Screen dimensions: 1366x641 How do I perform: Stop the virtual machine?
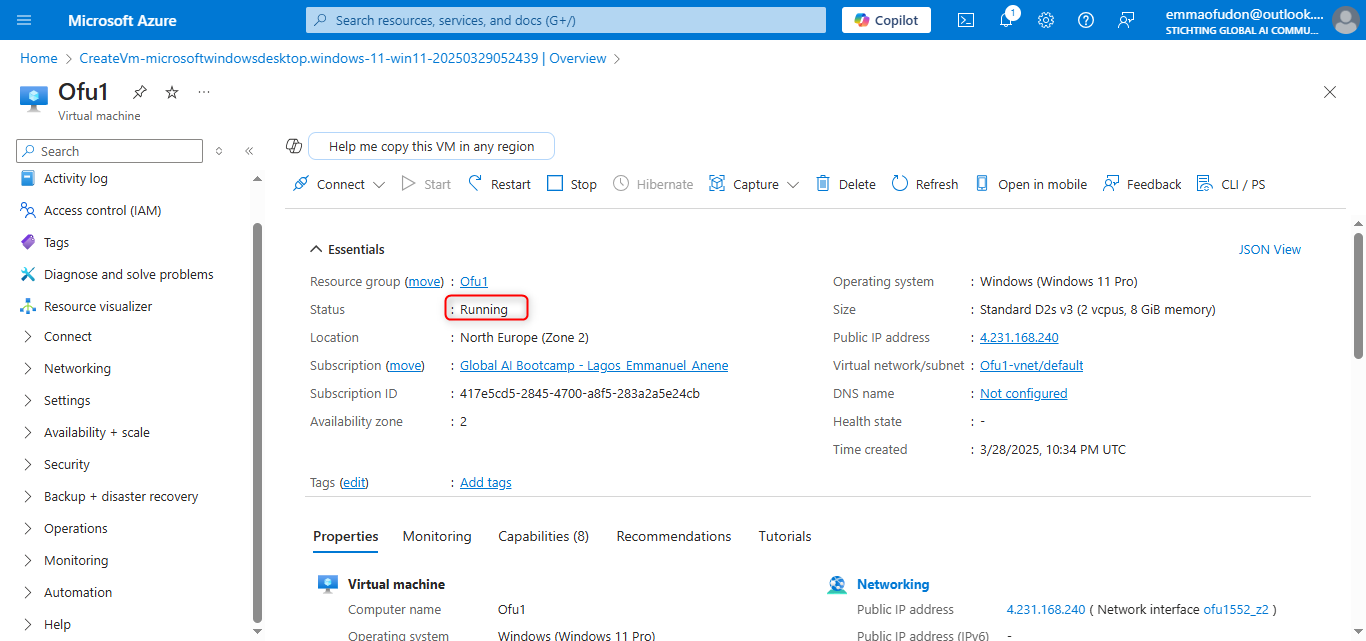[572, 184]
